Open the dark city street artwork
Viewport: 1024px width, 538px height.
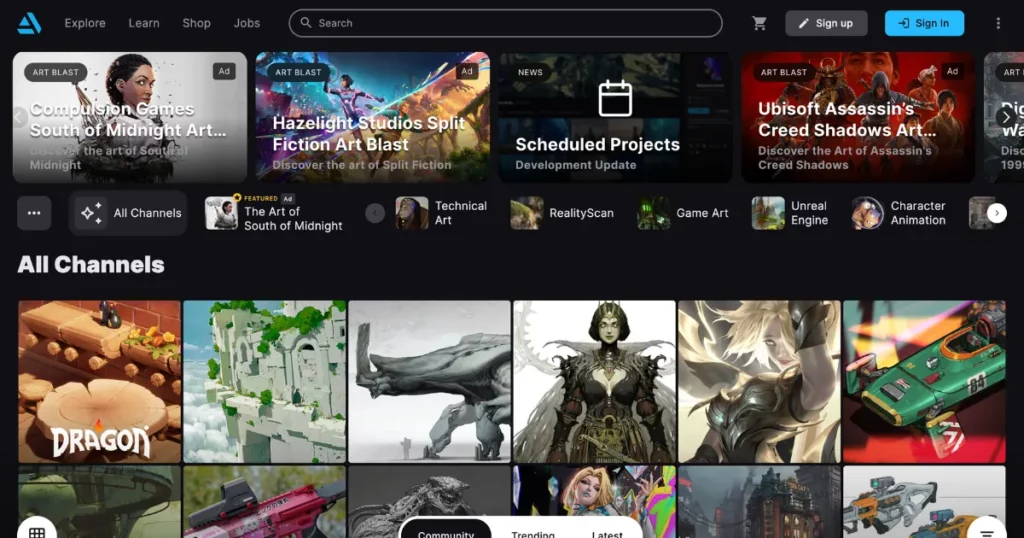(759, 501)
